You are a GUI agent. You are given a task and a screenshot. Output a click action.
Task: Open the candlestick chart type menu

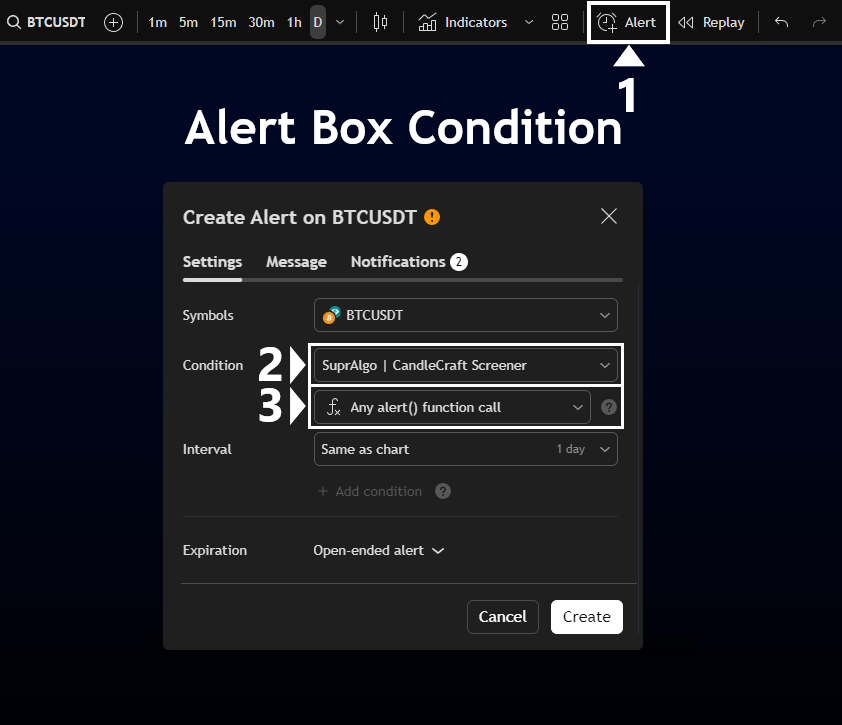coord(380,22)
